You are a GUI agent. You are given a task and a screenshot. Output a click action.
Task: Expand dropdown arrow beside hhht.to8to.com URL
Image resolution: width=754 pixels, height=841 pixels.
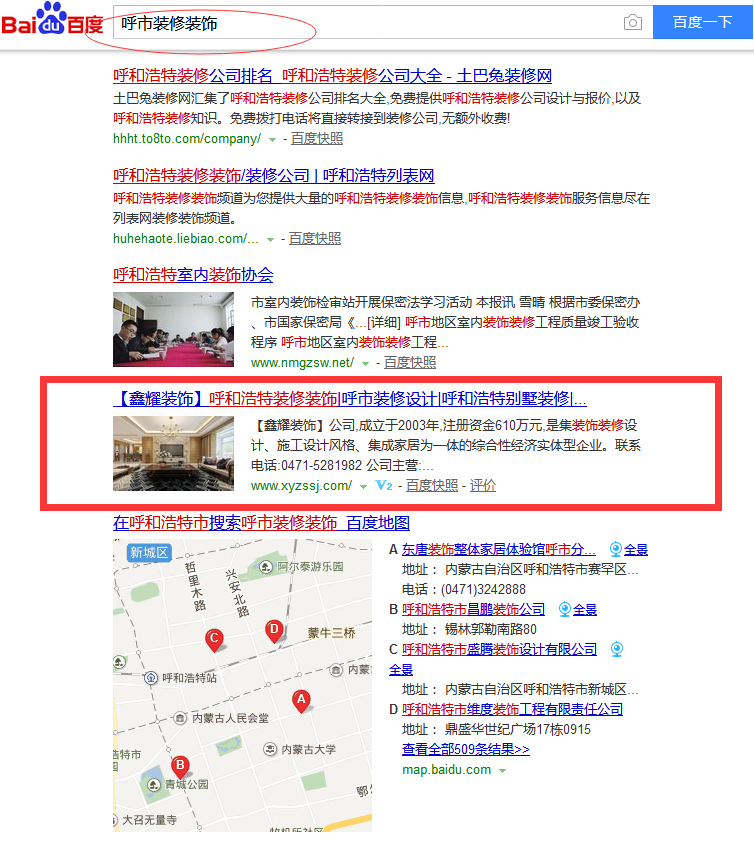tap(272, 139)
